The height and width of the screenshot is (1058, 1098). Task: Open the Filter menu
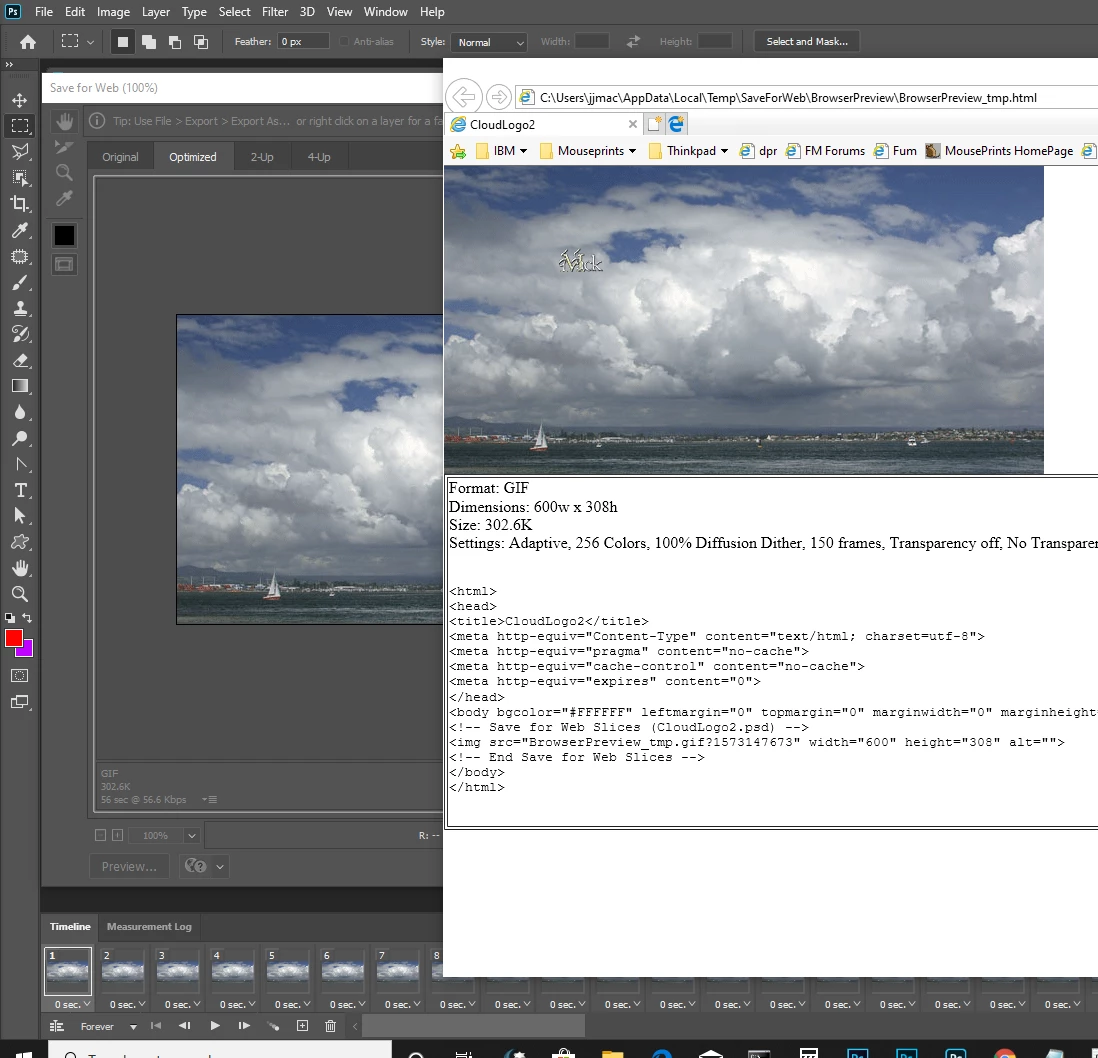274,12
